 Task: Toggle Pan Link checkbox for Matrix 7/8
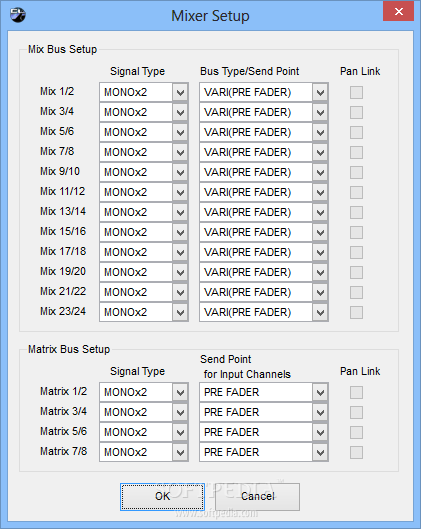click(x=356, y=452)
